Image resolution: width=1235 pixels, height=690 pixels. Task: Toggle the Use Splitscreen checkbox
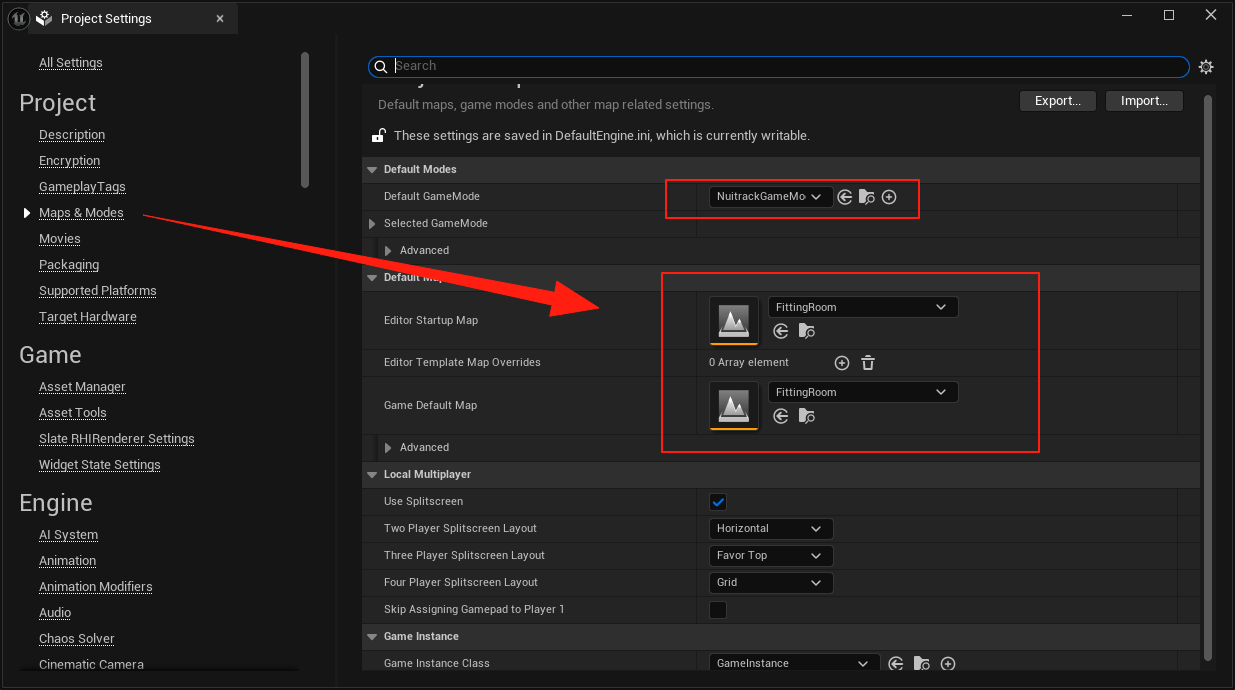click(718, 501)
